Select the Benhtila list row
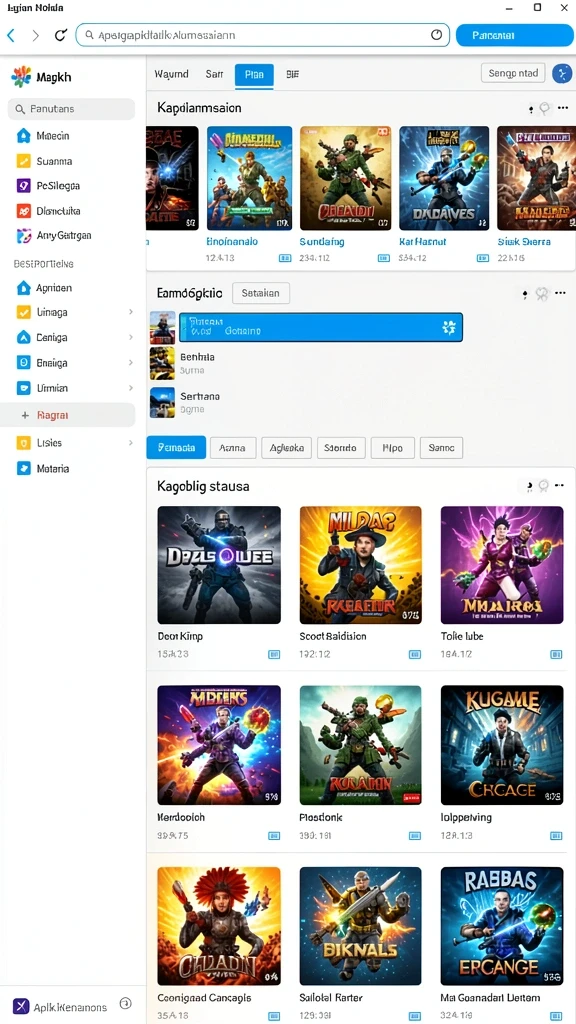 click(306, 364)
